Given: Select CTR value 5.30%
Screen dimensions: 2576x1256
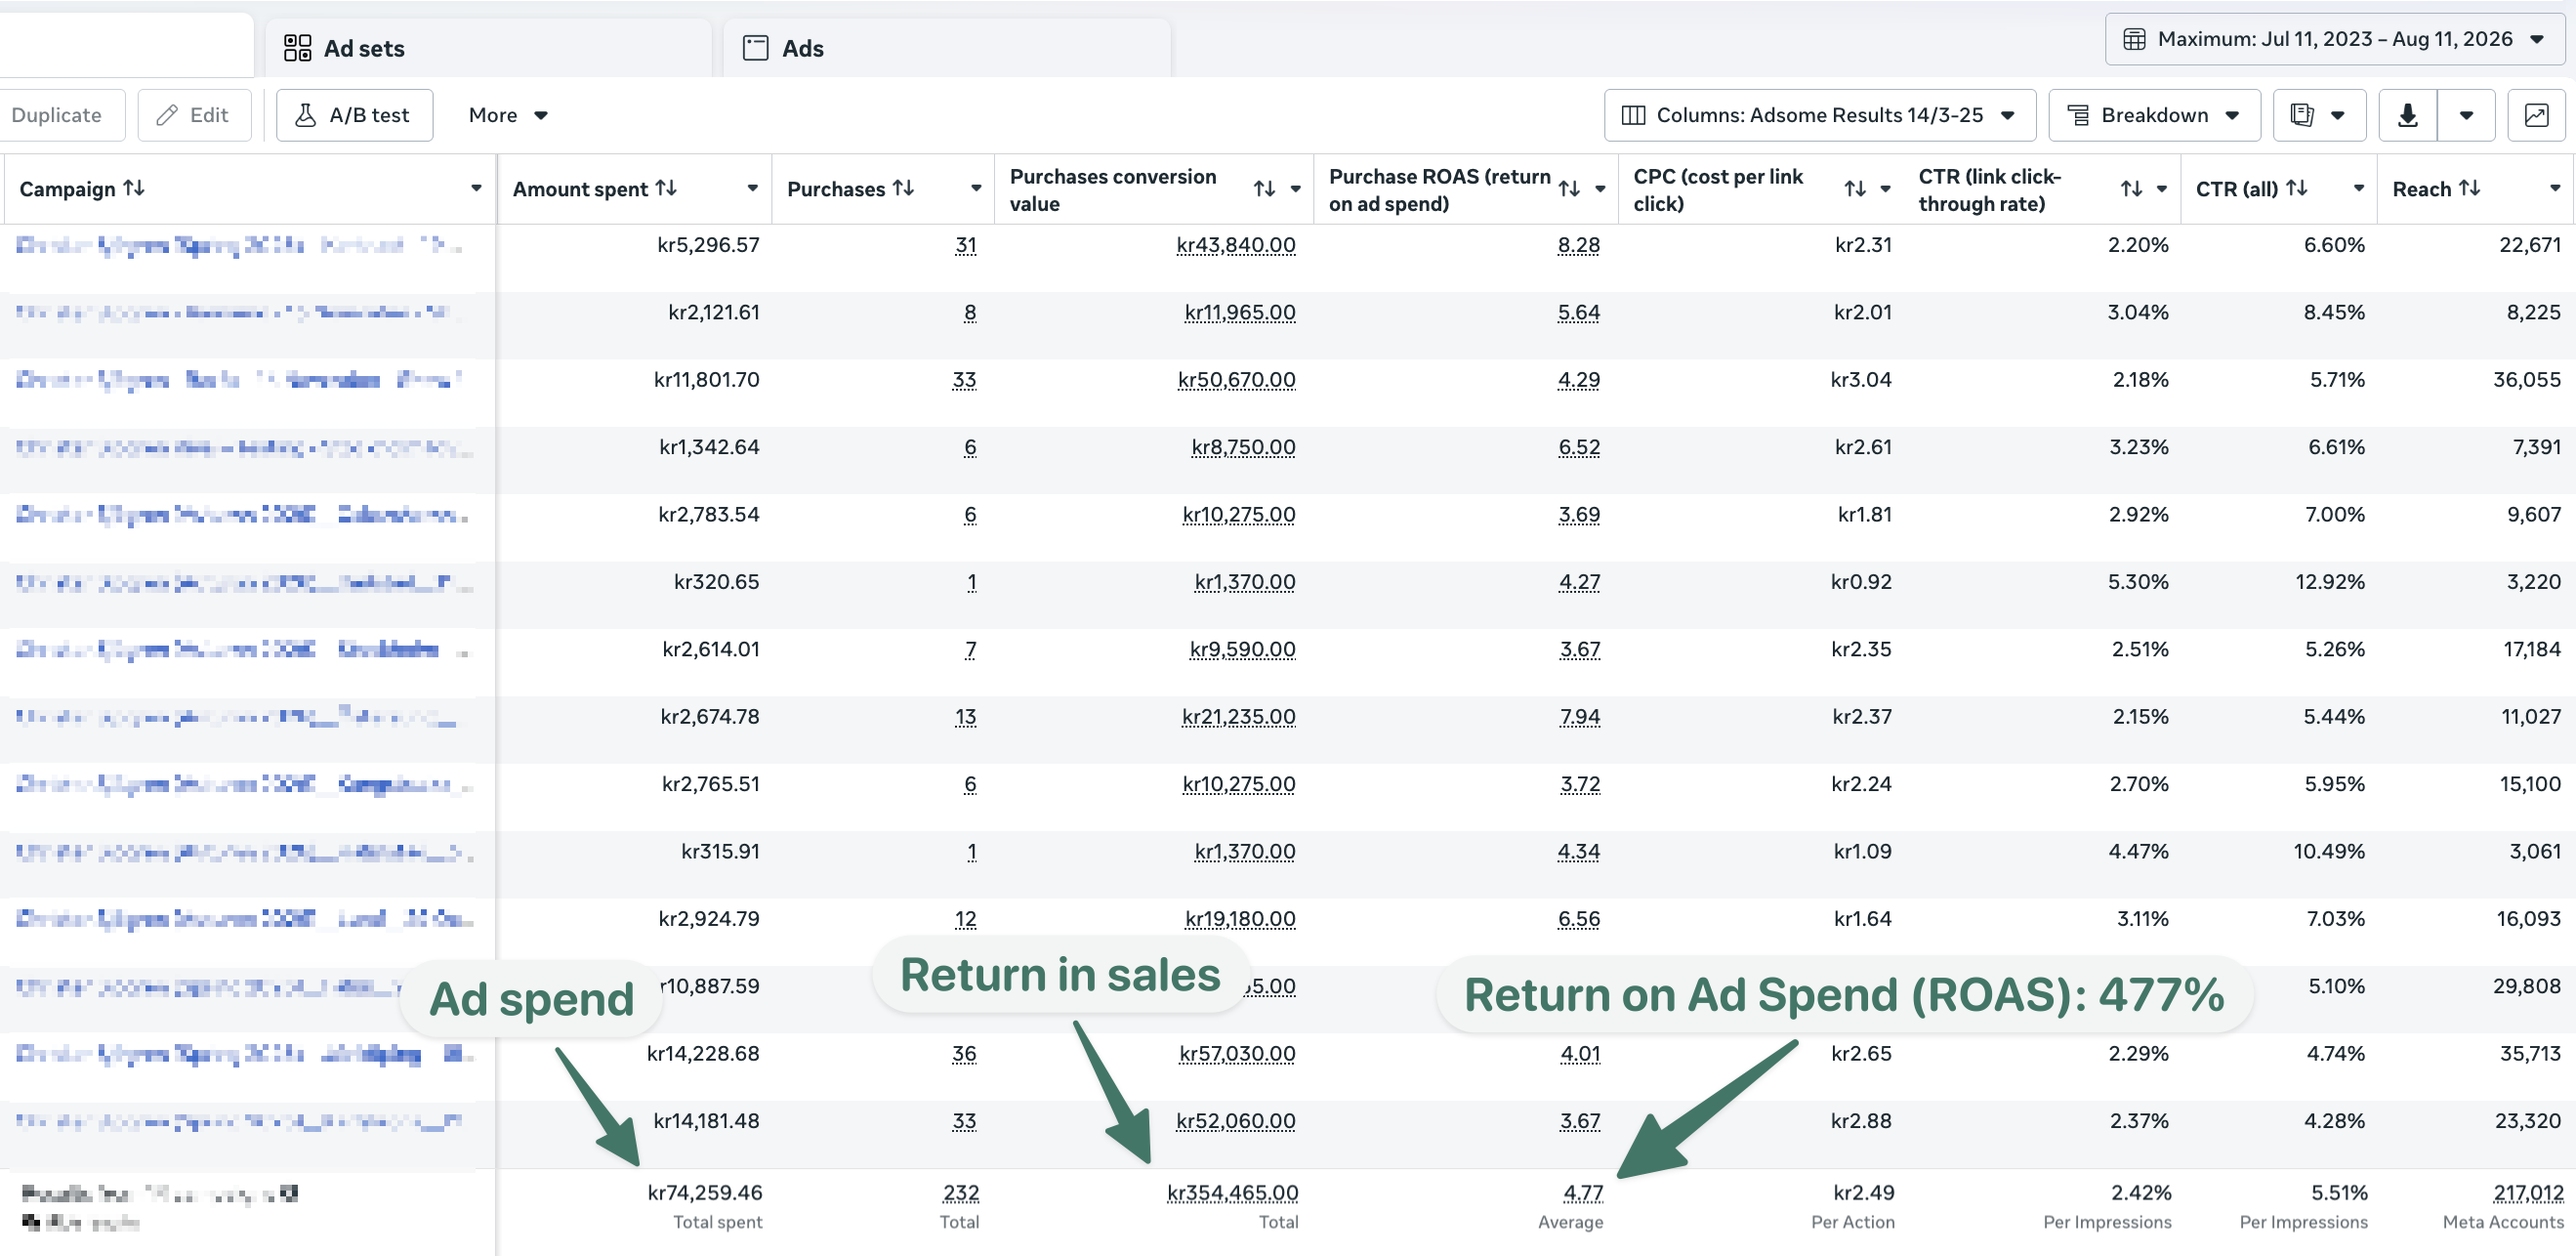Looking at the screenshot, I should tap(2138, 582).
